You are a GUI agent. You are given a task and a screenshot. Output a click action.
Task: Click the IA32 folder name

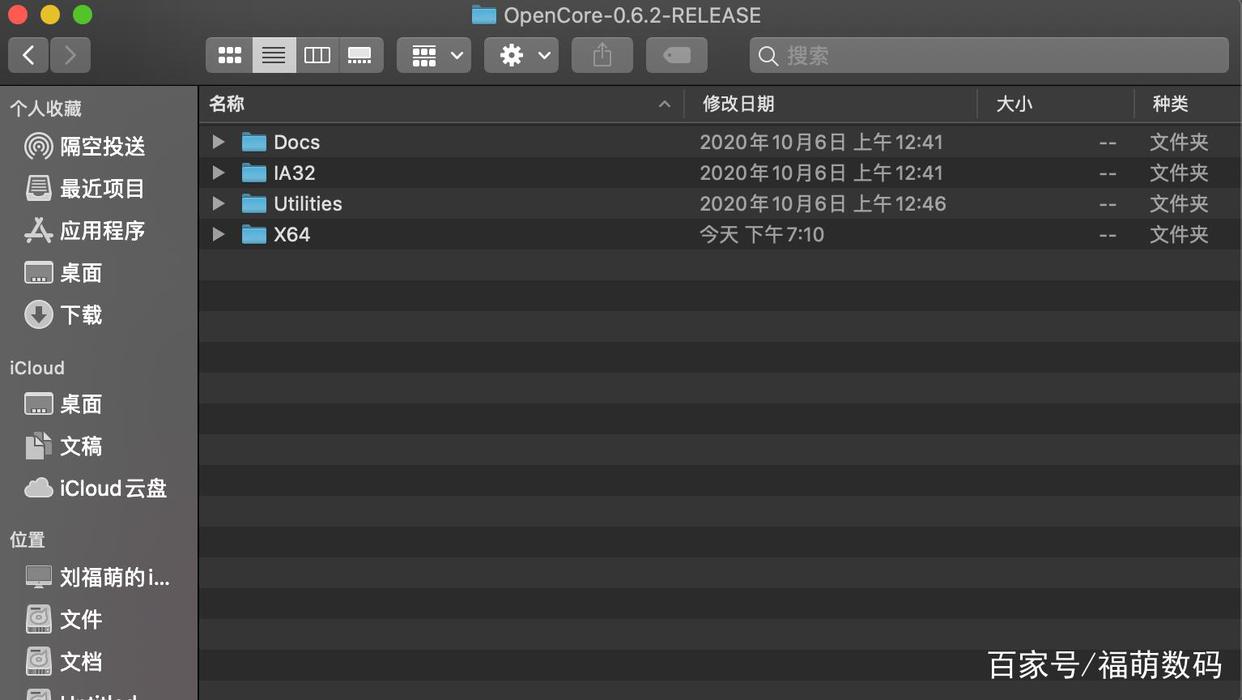click(x=294, y=173)
